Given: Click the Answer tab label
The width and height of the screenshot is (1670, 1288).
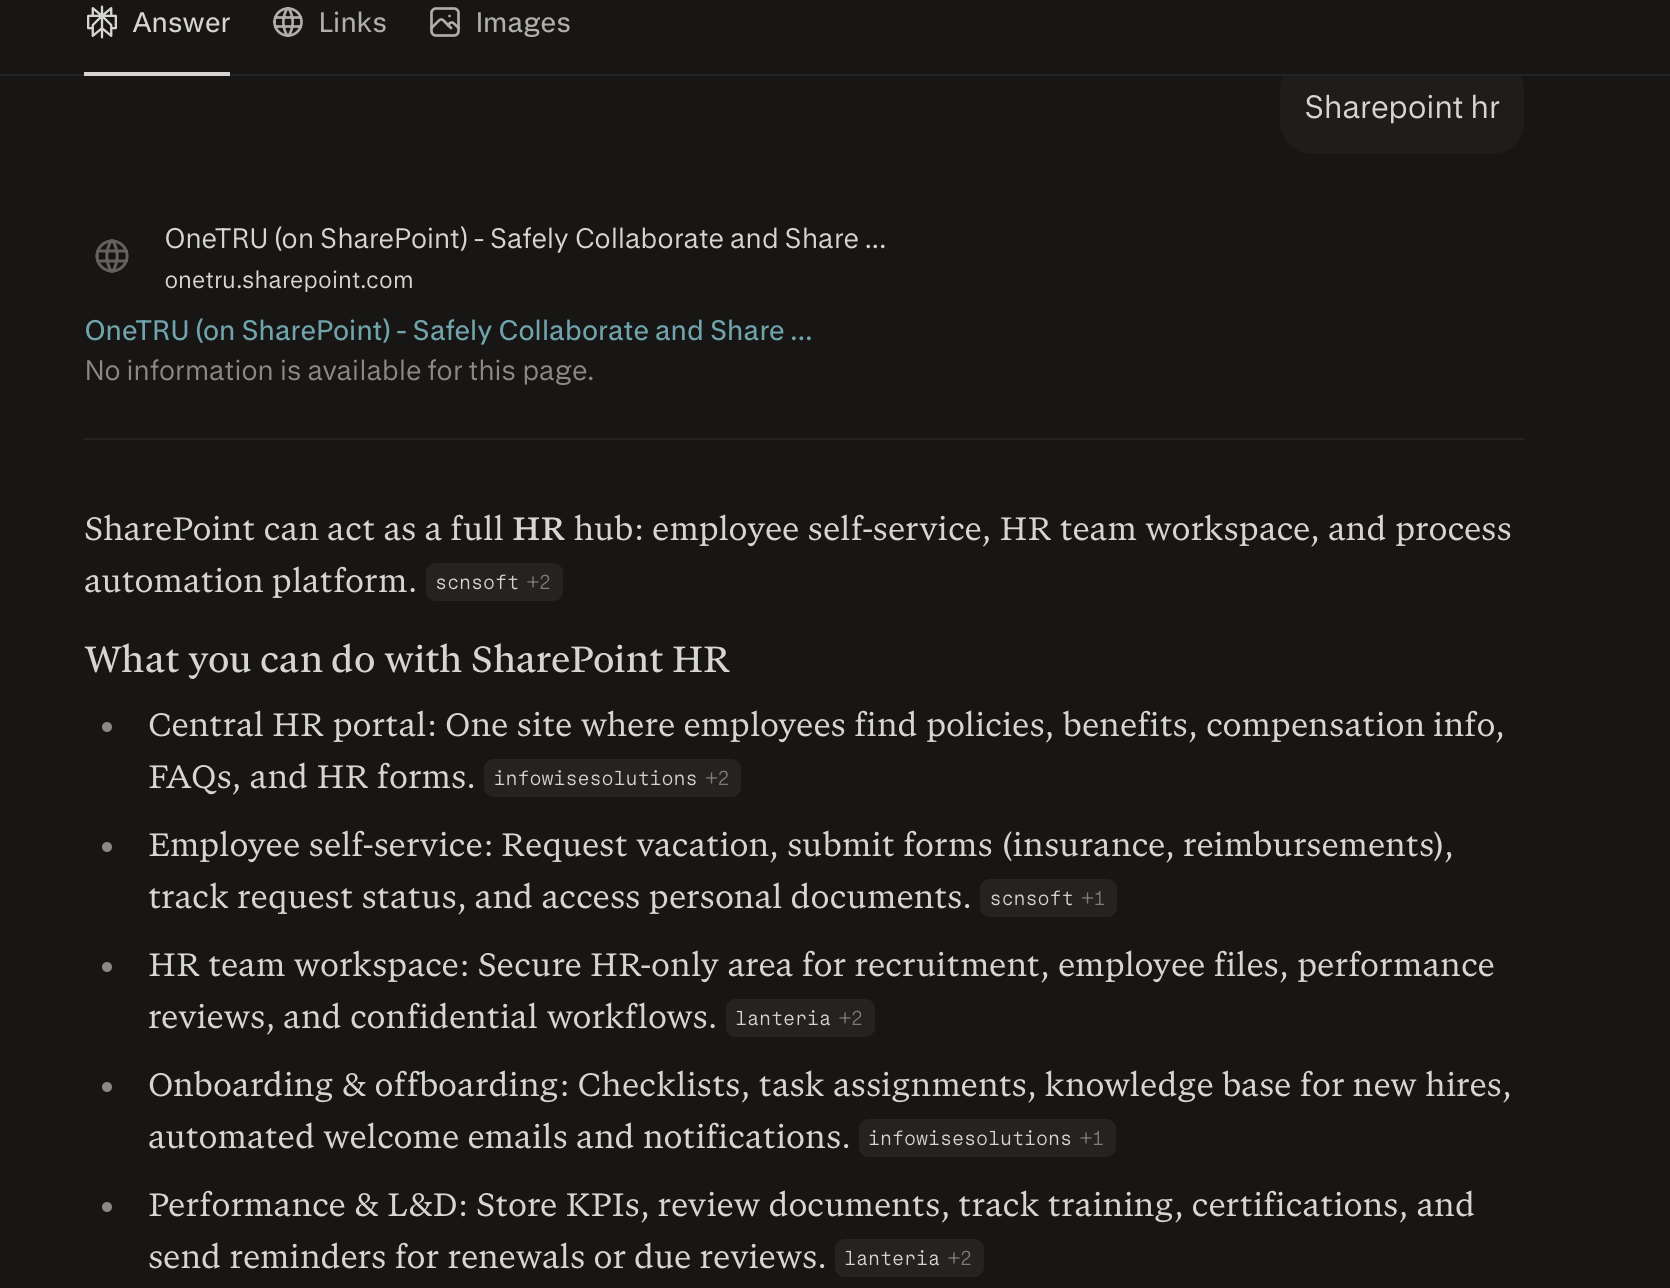Looking at the screenshot, I should (x=181, y=22).
